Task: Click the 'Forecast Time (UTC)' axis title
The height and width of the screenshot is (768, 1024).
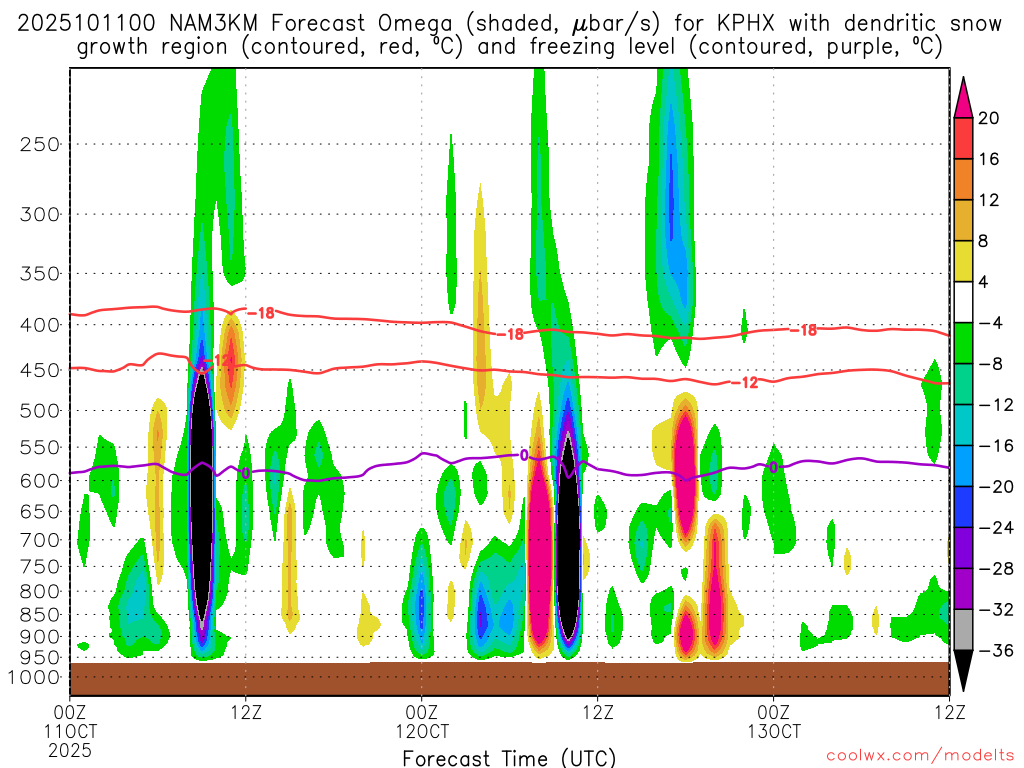Action: point(509,758)
